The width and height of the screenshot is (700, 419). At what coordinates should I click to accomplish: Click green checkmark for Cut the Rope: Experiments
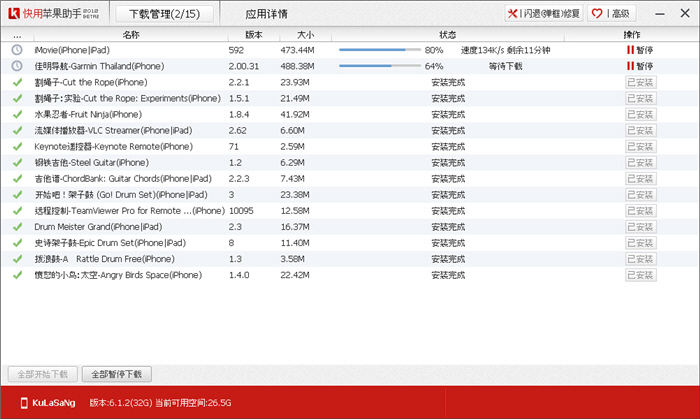click(x=17, y=98)
